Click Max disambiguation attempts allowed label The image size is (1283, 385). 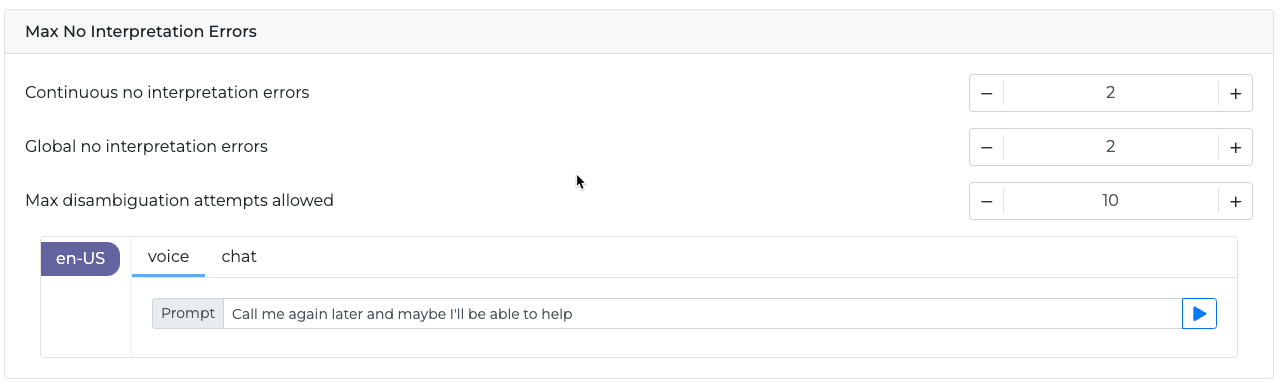179,201
